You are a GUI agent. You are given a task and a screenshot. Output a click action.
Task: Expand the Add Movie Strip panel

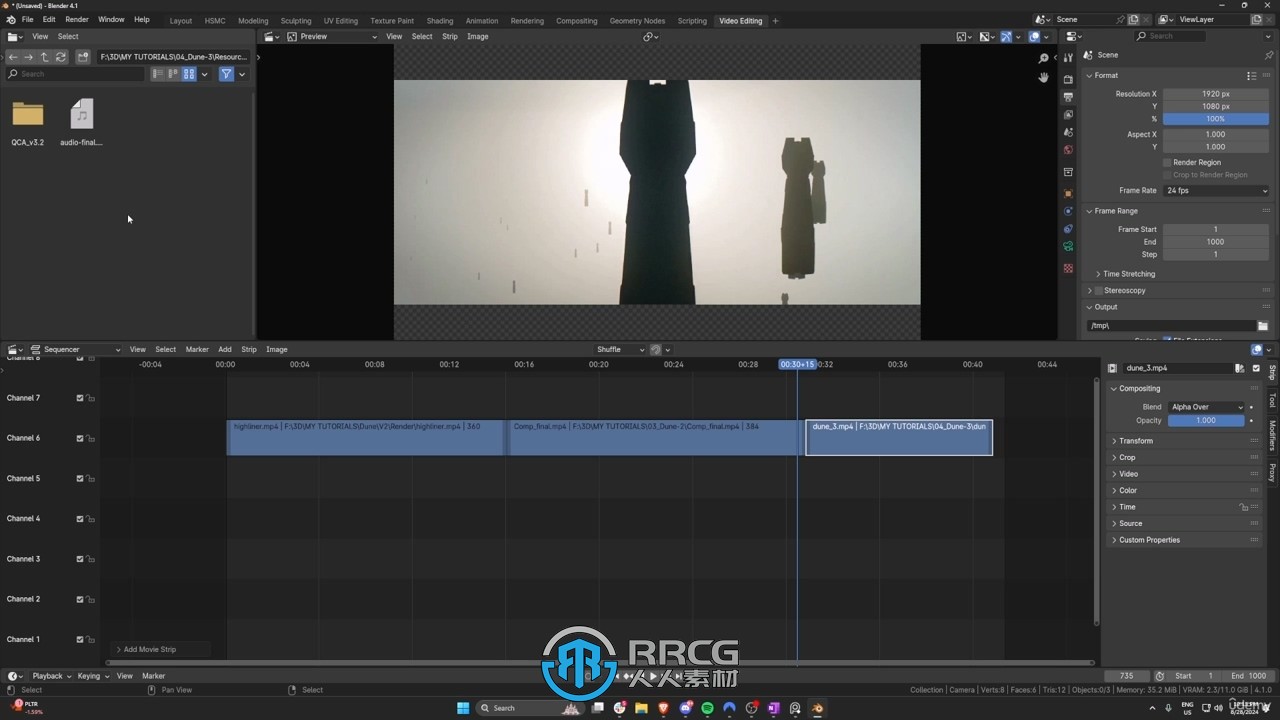coord(149,649)
